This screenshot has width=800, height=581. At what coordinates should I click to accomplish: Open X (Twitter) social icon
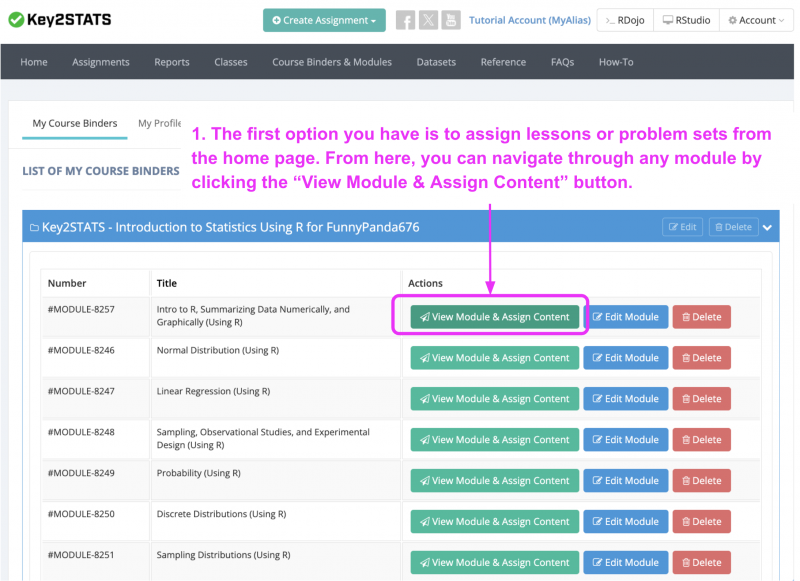[429, 20]
